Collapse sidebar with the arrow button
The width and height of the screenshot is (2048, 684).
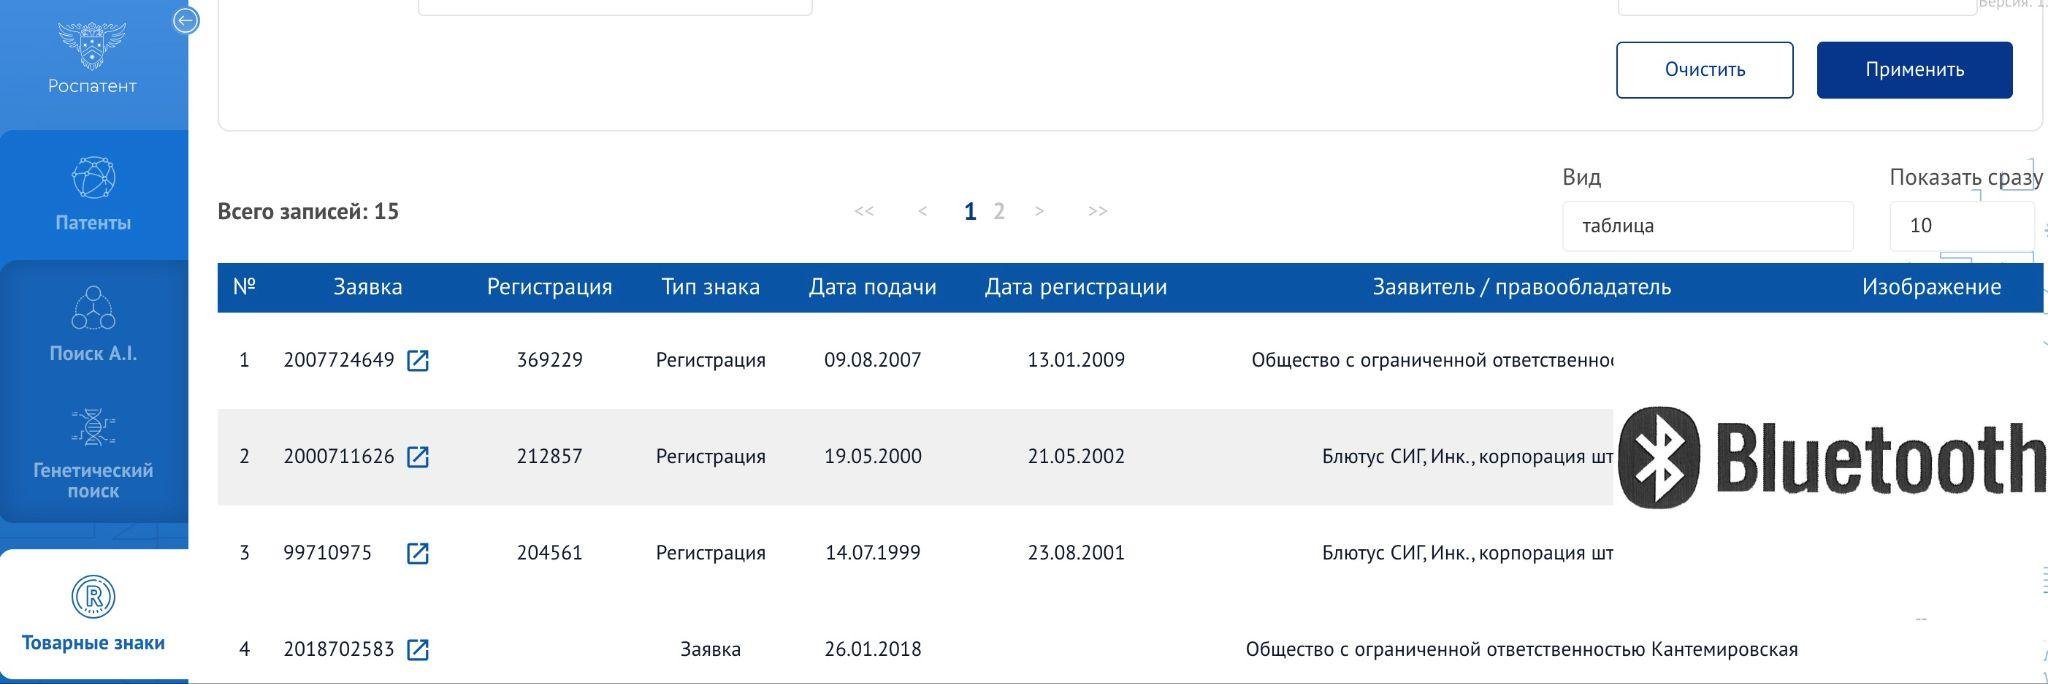pyautogui.click(x=186, y=20)
